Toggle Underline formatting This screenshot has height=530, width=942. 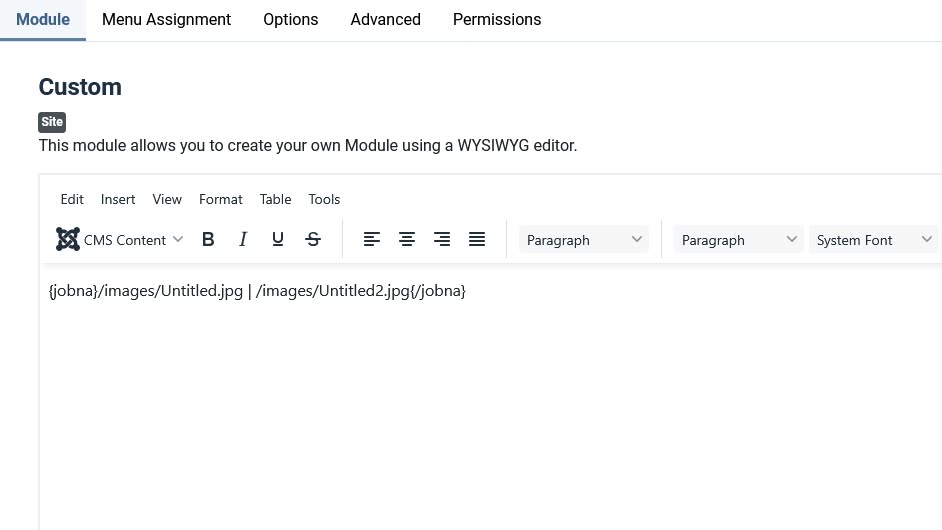pyautogui.click(x=278, y=240)
